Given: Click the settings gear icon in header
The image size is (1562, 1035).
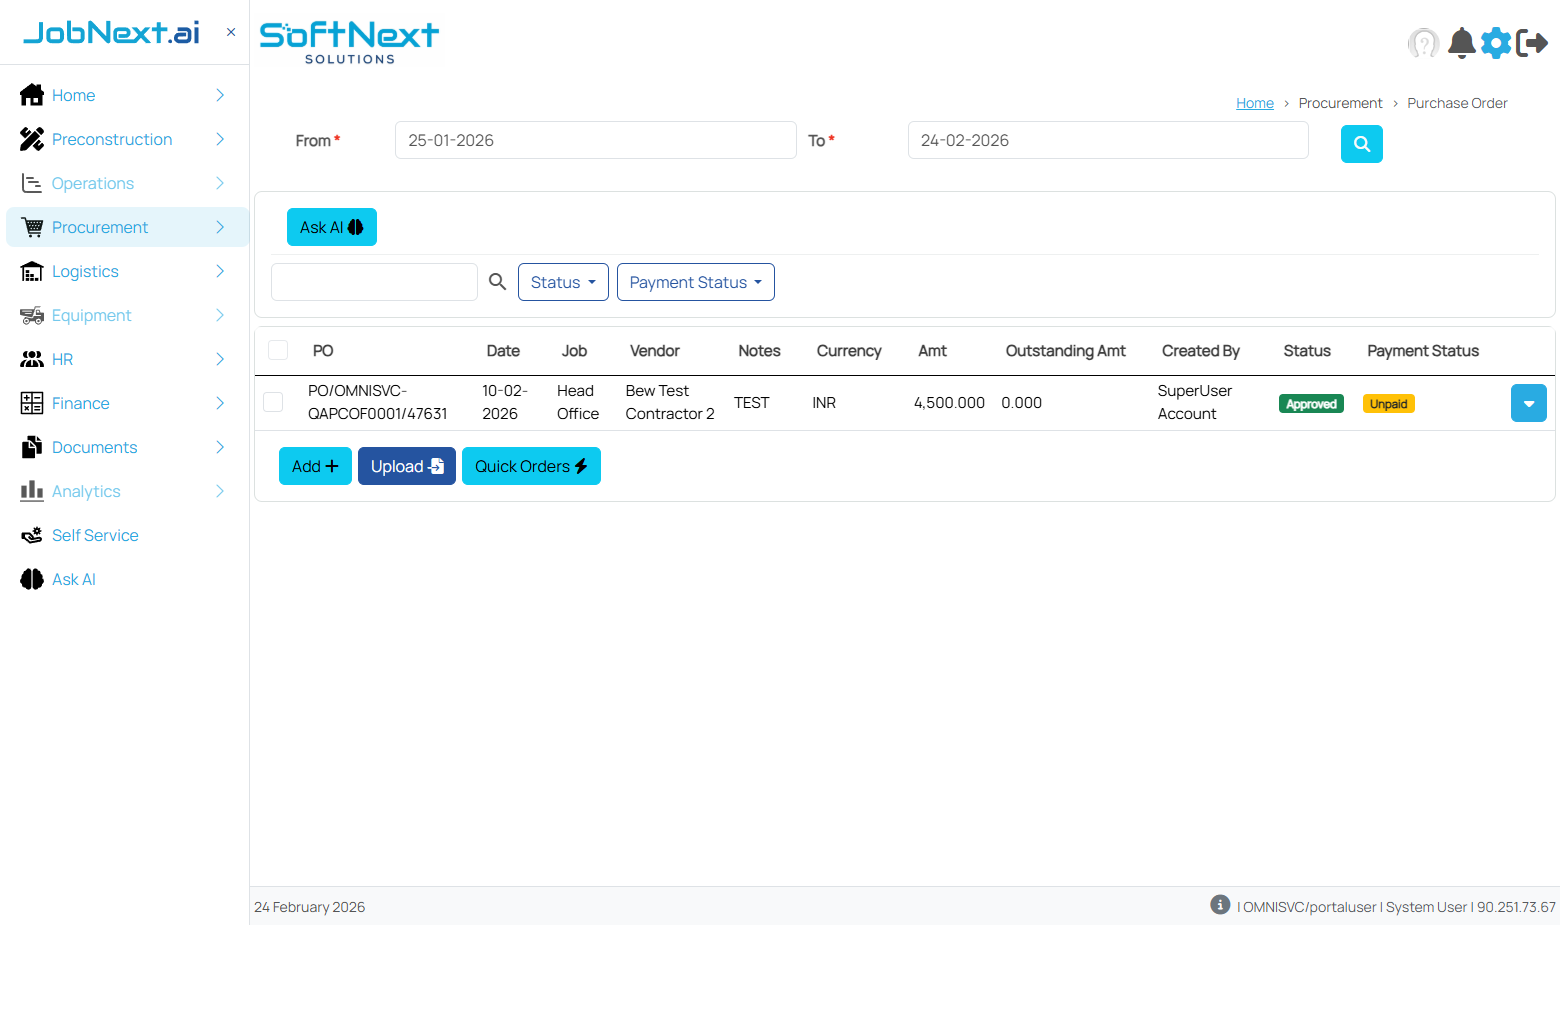Looking at the screenshot, I should [x=1496, y=43].
